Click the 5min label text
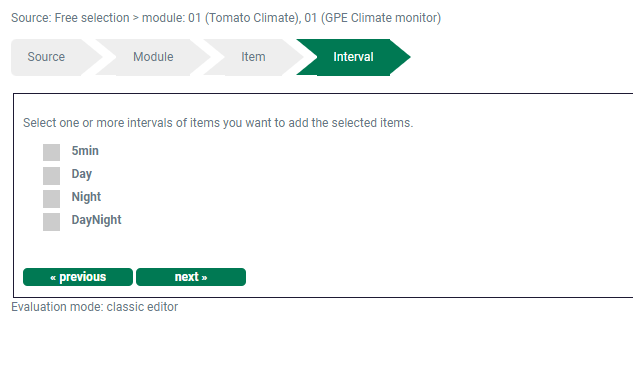The image size is (633, 385). point(85,151)
